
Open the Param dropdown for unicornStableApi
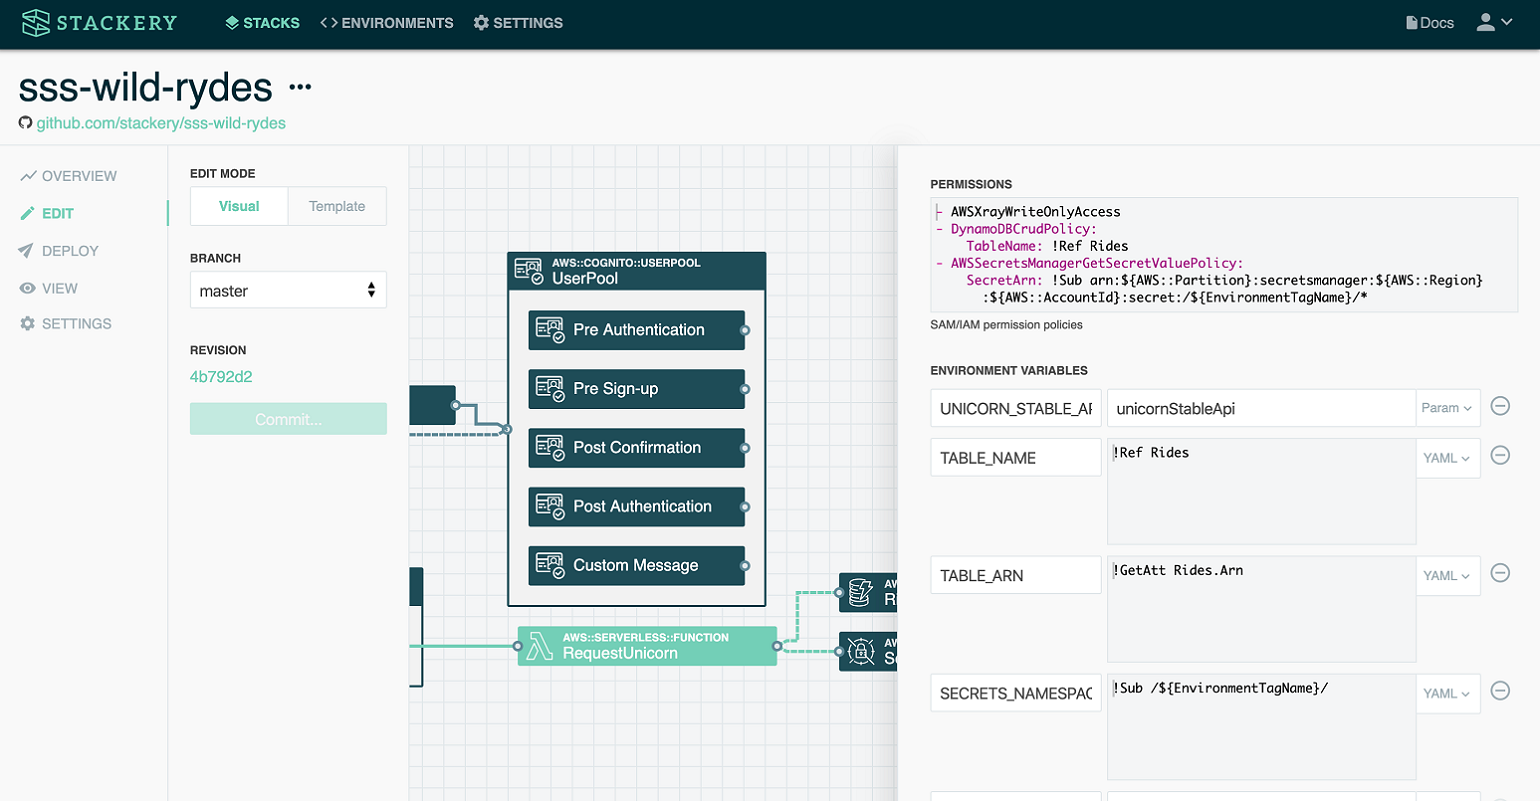click(1447, 407)
